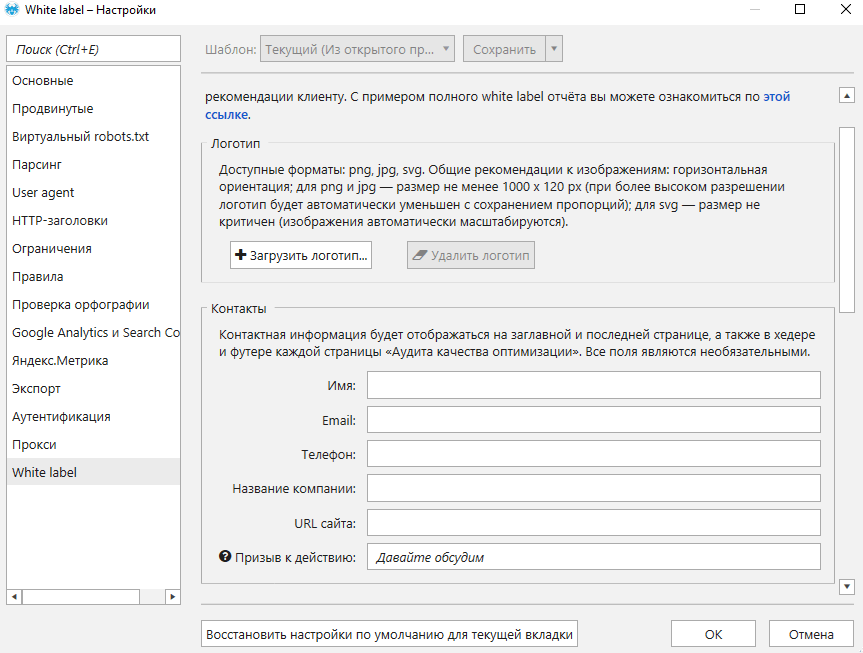The height and width of the screenshot is (653, 863).
Task: Click the sidebar horizontal scrollbar thumb
Action: tap(81, 596)
